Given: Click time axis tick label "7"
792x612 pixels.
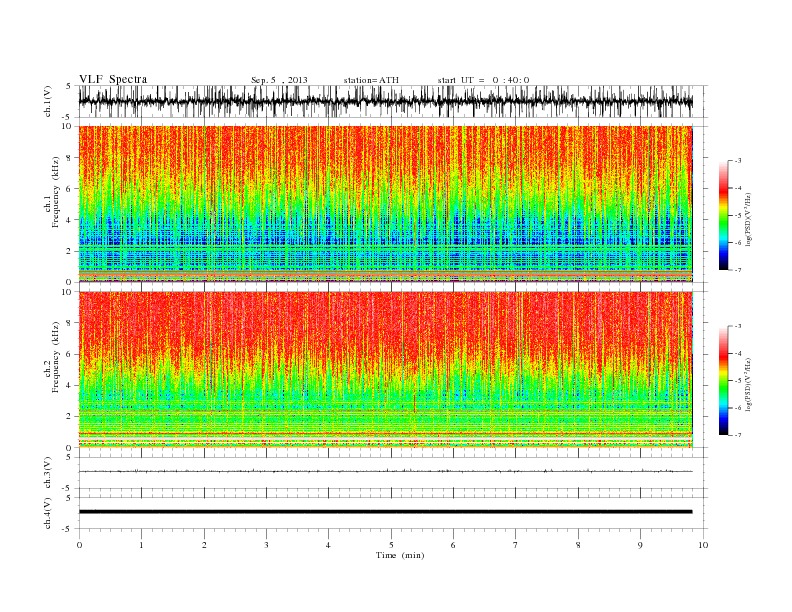Looking at the screenshot, I should coord(516,545).
